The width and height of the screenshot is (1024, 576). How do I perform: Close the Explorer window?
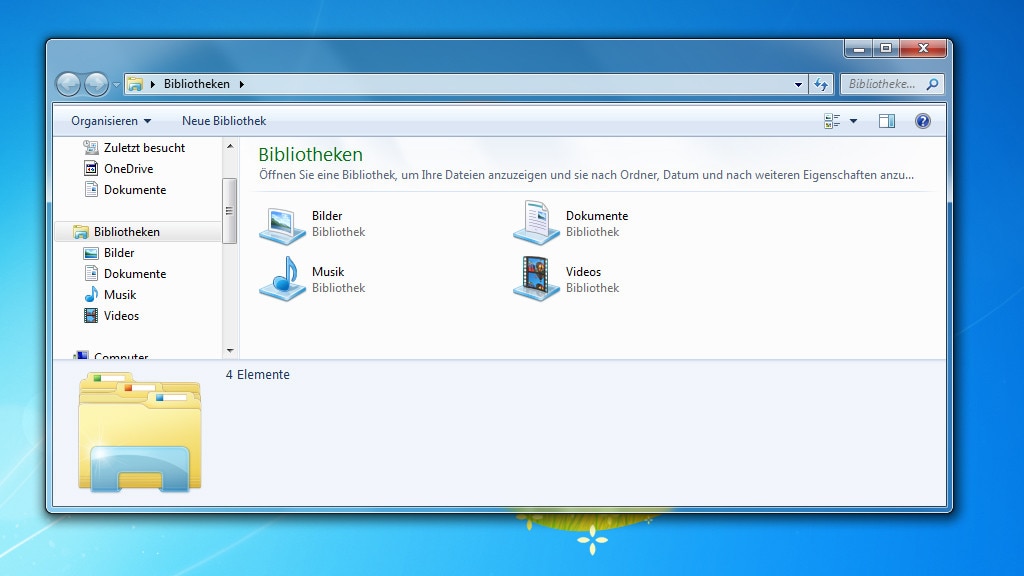[x=923, y=48]
